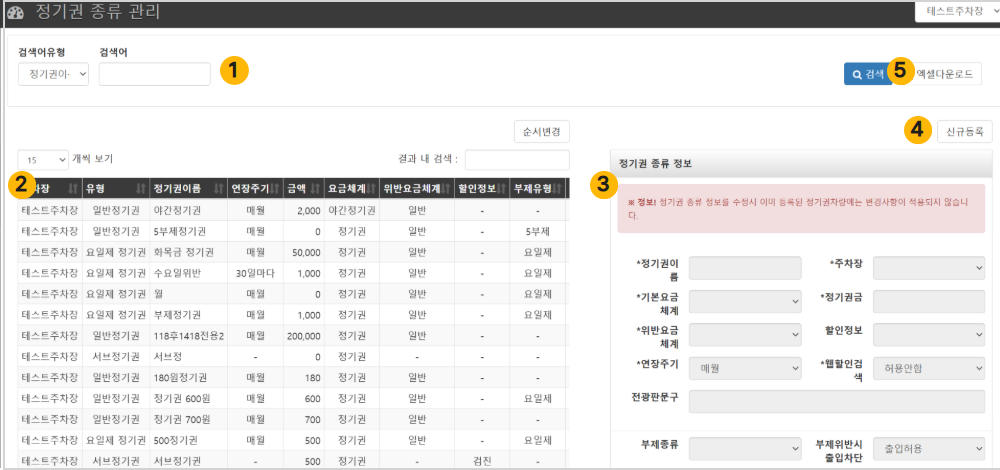Sort table by 정기권이름 column sort icon
The image size is (1000, 470).
point(218,188)
